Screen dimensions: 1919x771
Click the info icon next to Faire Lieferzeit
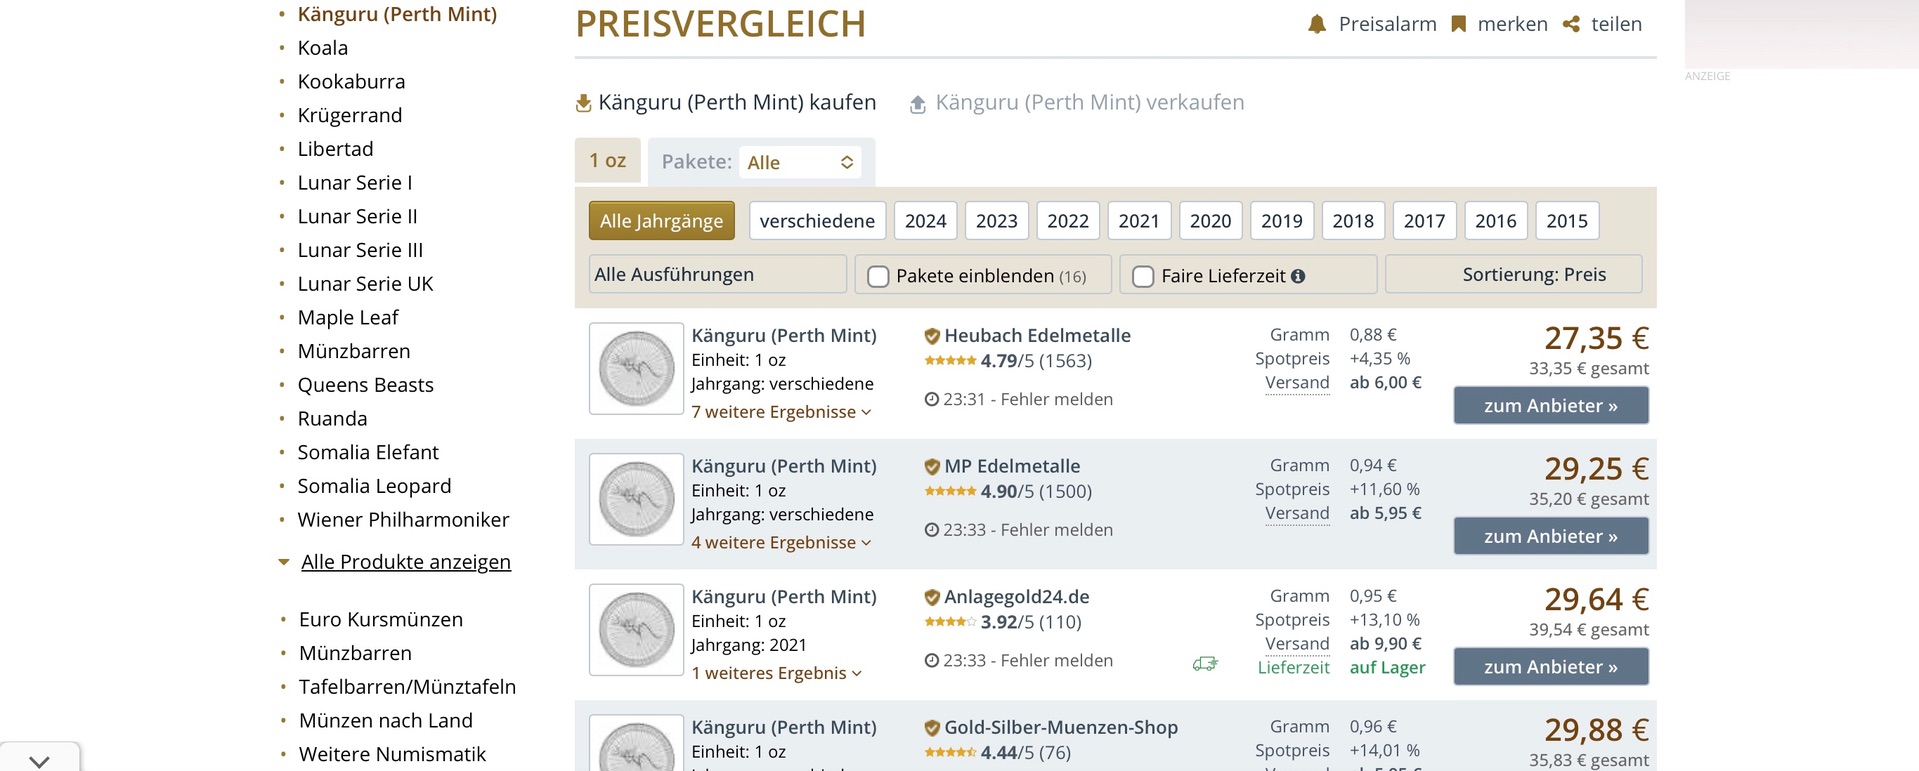[1298, 276]
